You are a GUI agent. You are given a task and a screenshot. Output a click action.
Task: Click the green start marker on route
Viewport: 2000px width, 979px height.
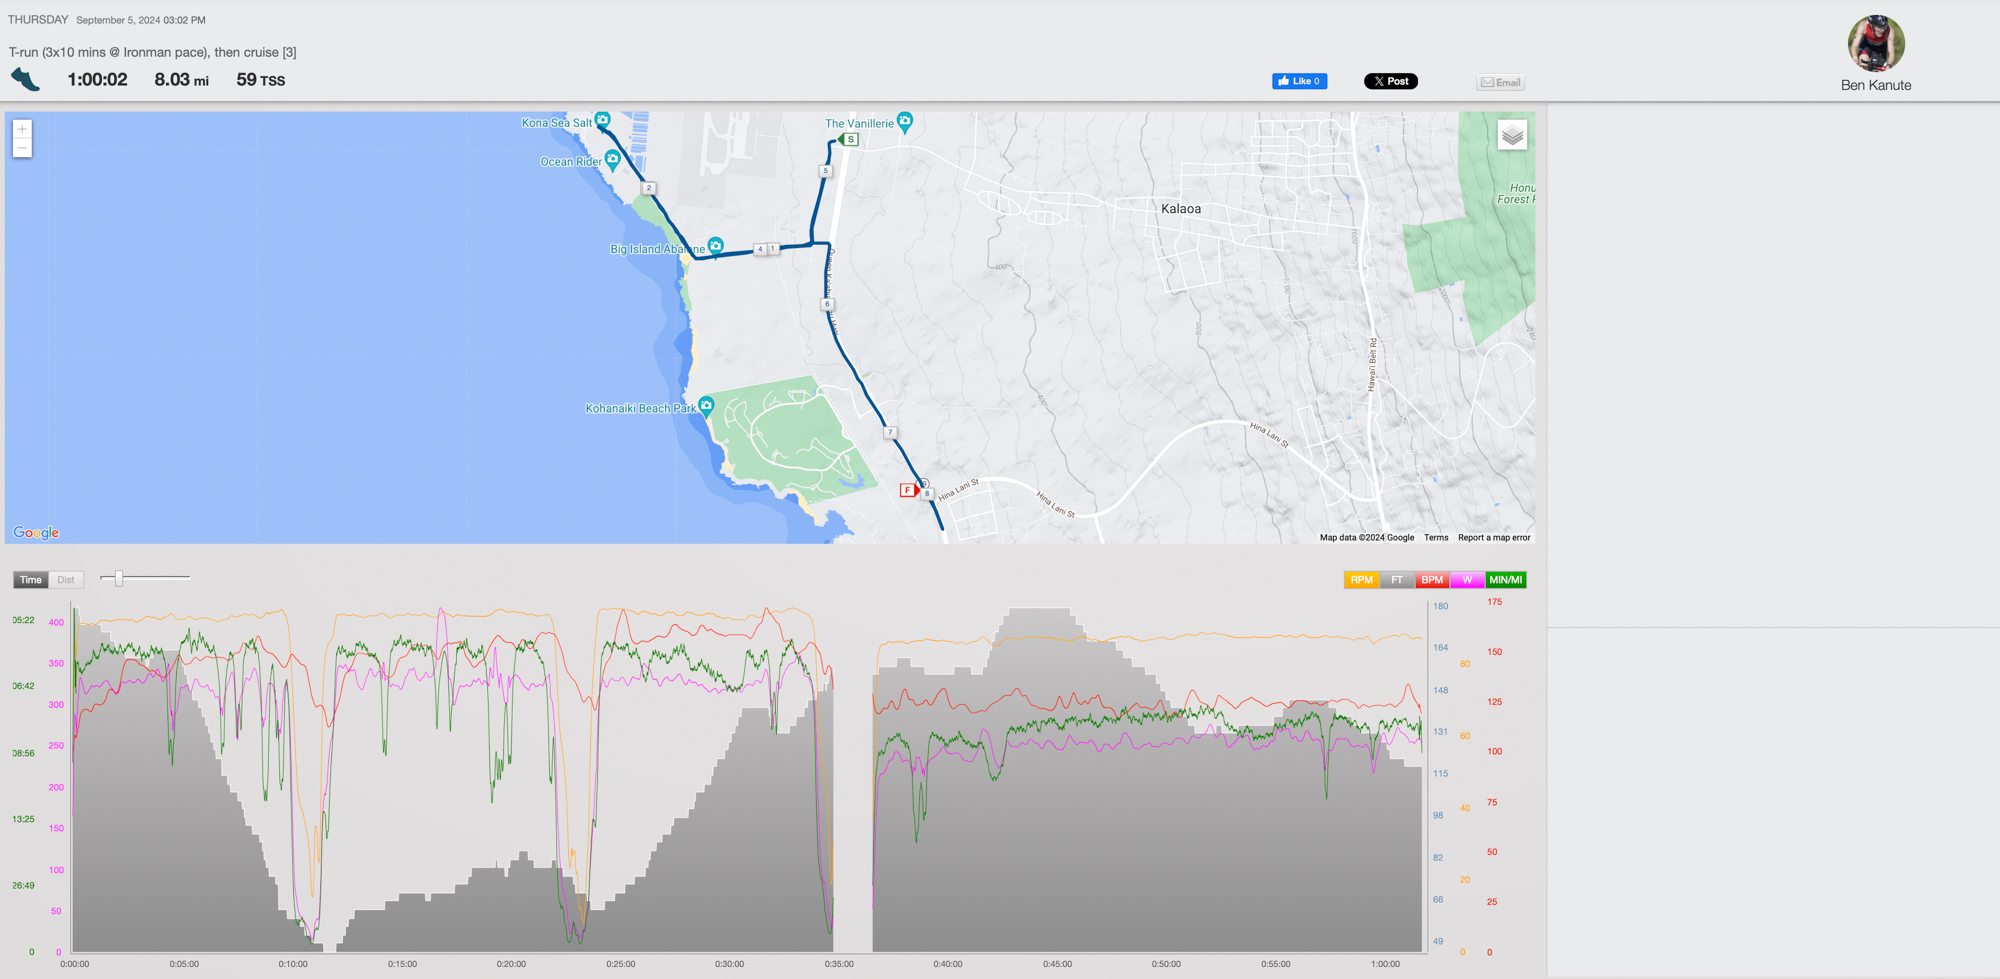pyautogui.click(x=850, y=139)
